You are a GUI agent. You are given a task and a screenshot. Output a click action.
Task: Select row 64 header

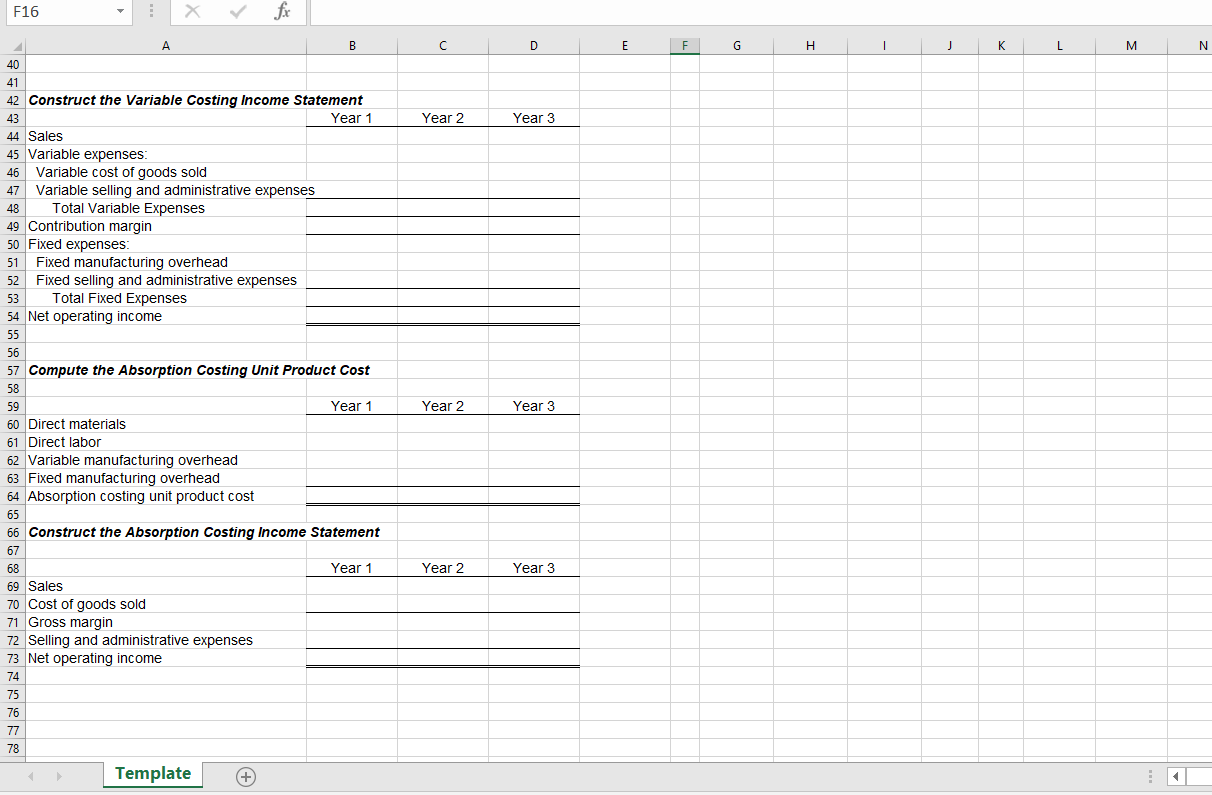[x=13, y=496]
